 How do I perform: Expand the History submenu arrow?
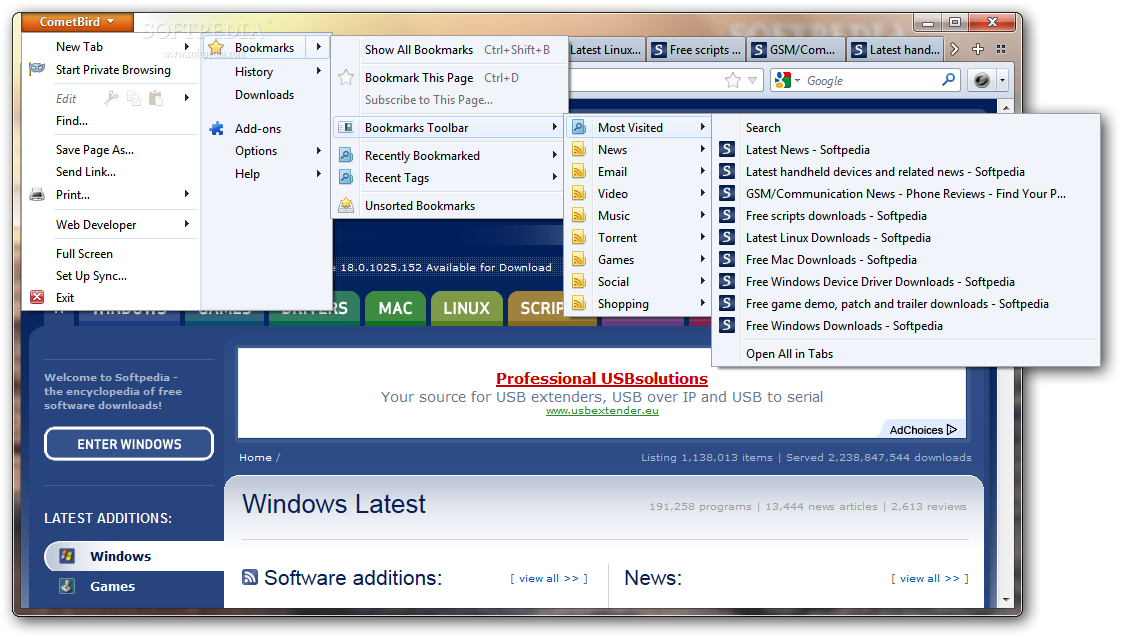tap(318, 71)
